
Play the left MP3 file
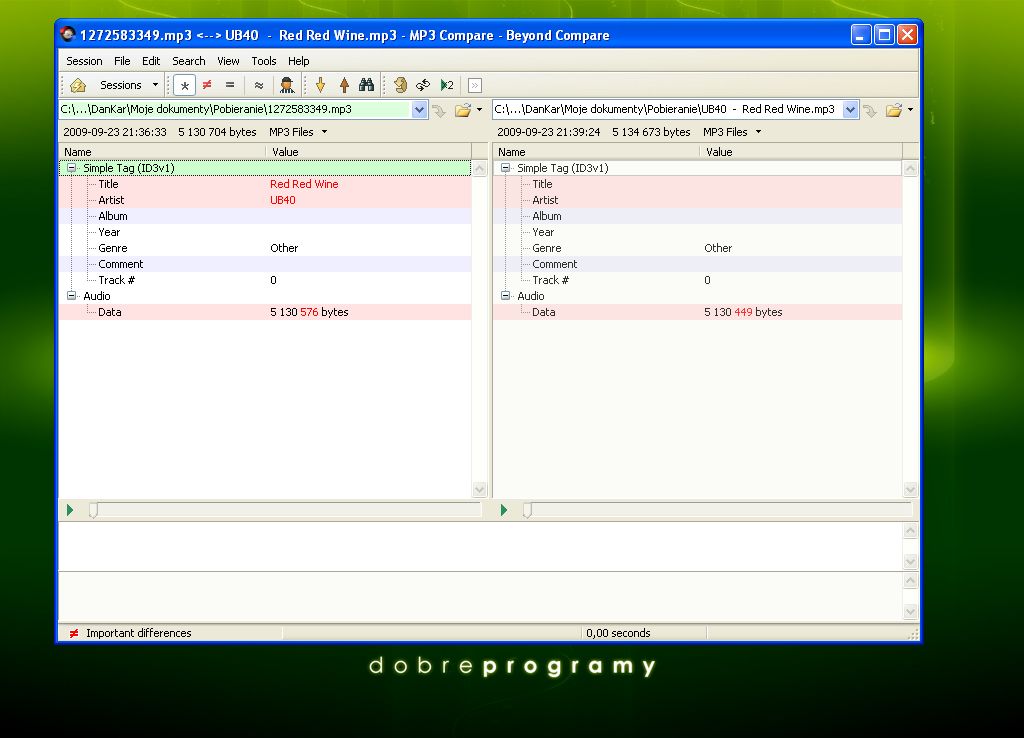[70, 510]
